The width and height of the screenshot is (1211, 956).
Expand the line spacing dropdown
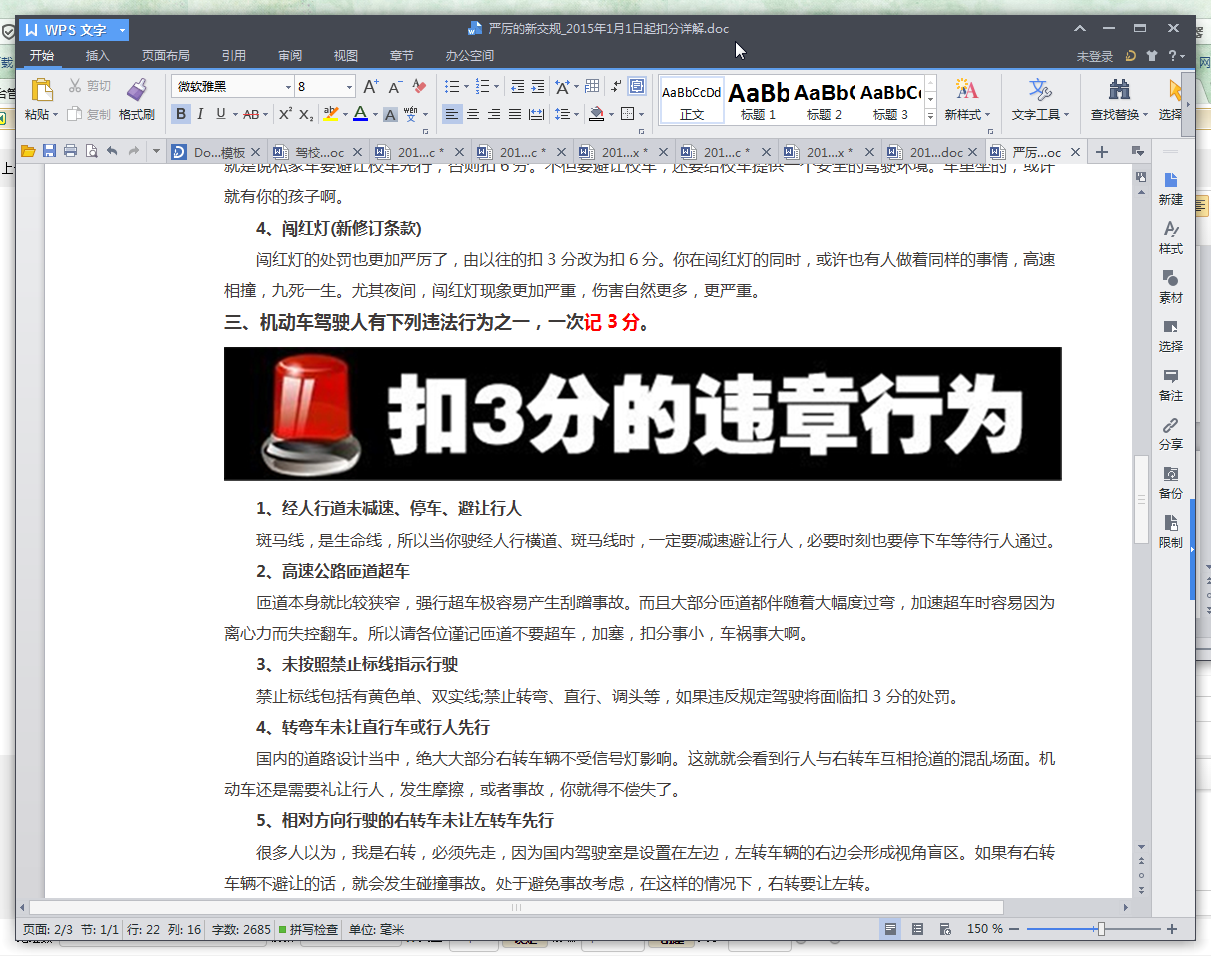(x=577, y=114)
